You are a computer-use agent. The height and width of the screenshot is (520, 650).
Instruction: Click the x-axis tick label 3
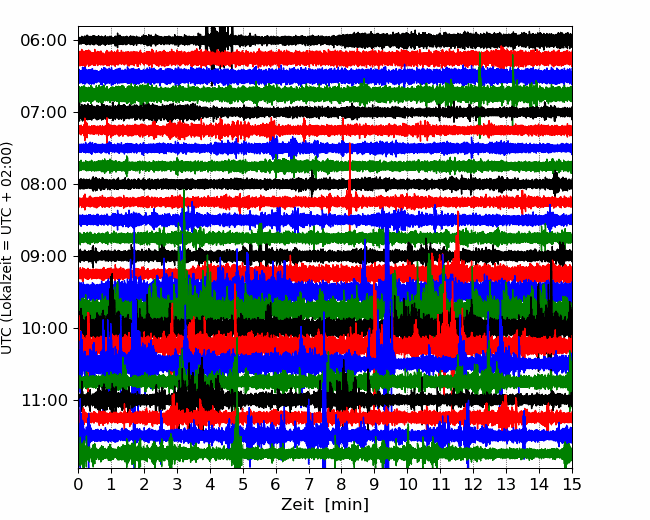pyautogui.click(x=177, y=484)
